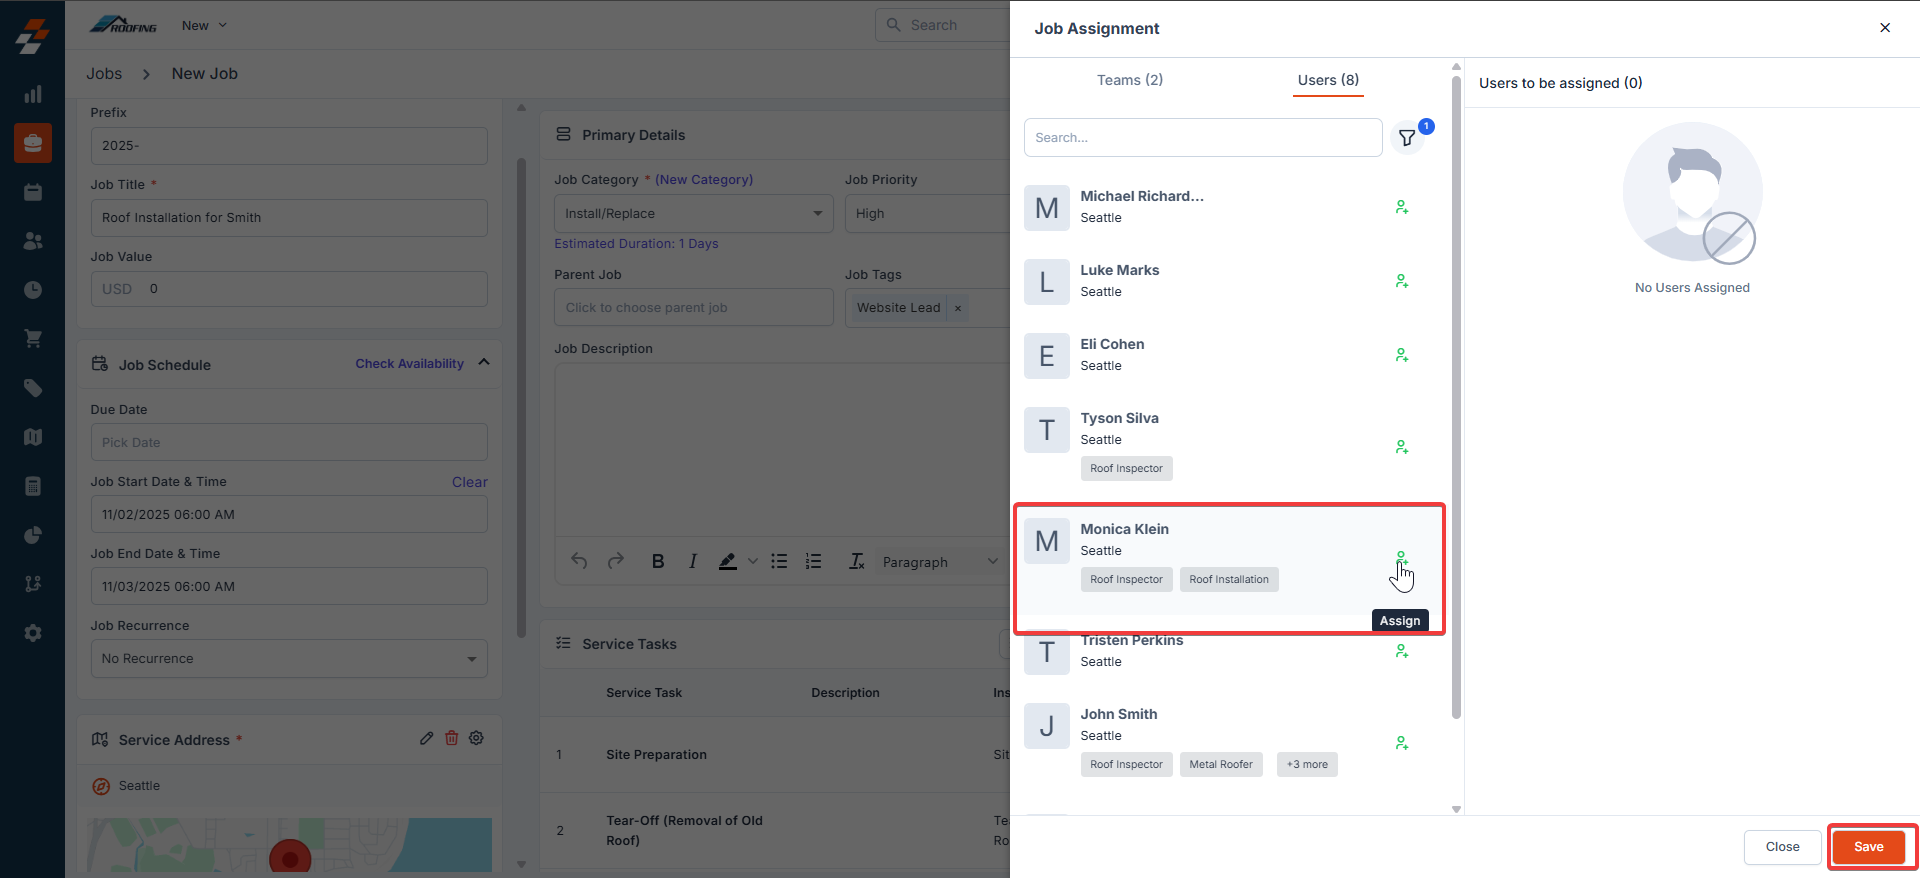Clear formatting in description editor
Image resolution: width=1920 pixels, height=878 pixels.
coord(857,562)
